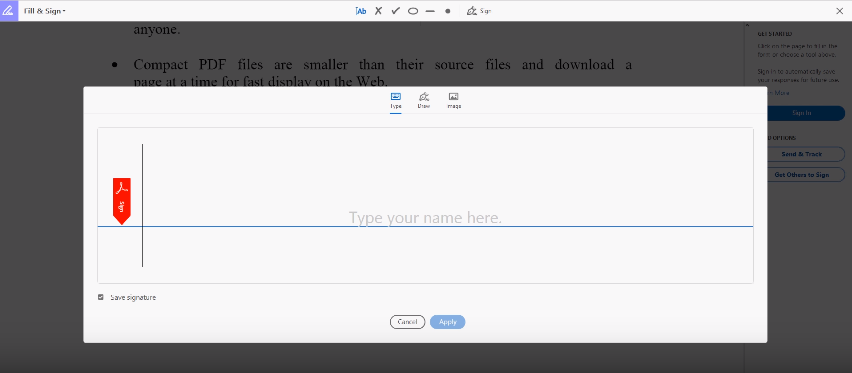Select the Circle ellipse tool
852x373 pixels.
(413, 11)
